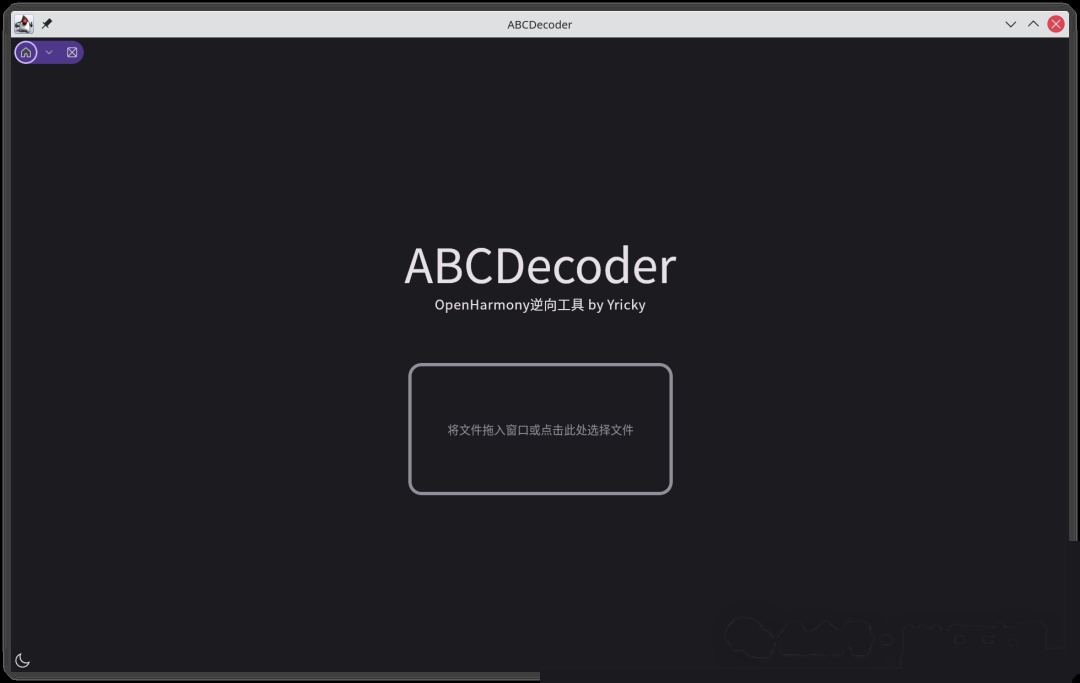1080x683 pixels.
Task: Click the 'ABCDecoder' window title text
Action: click(539, 24)
